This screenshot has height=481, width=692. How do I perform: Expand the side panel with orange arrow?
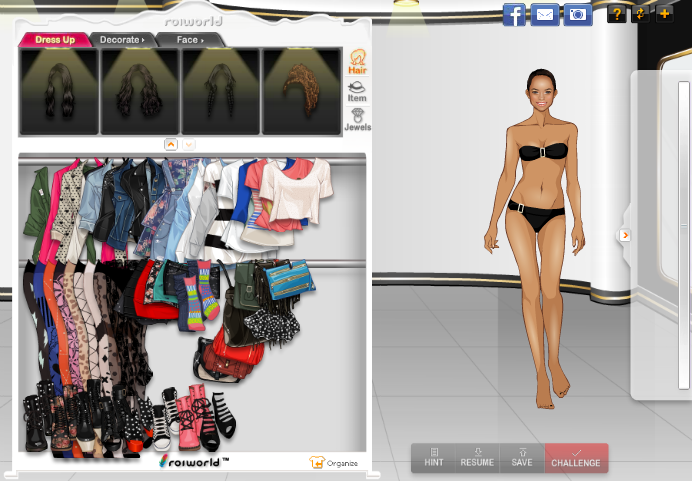(x=625, y=236)
